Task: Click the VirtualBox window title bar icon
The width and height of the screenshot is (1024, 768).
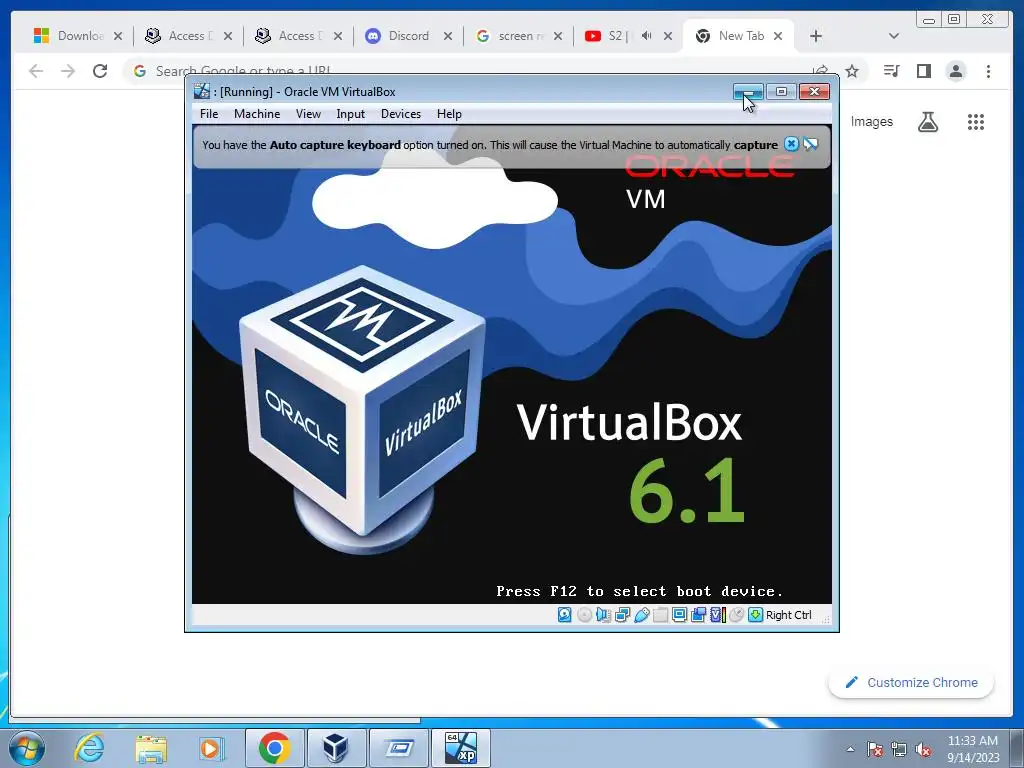Action: pos(202,91)
